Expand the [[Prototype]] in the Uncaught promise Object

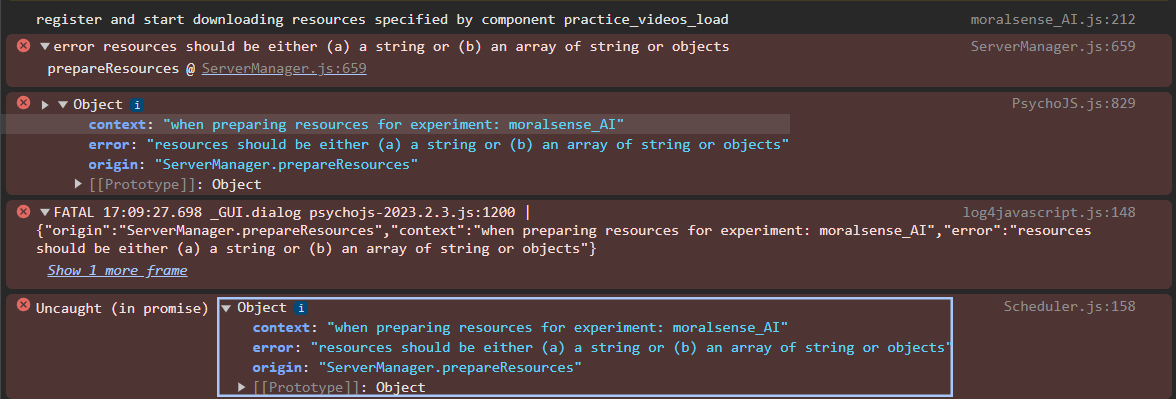(x=242, y=387)
